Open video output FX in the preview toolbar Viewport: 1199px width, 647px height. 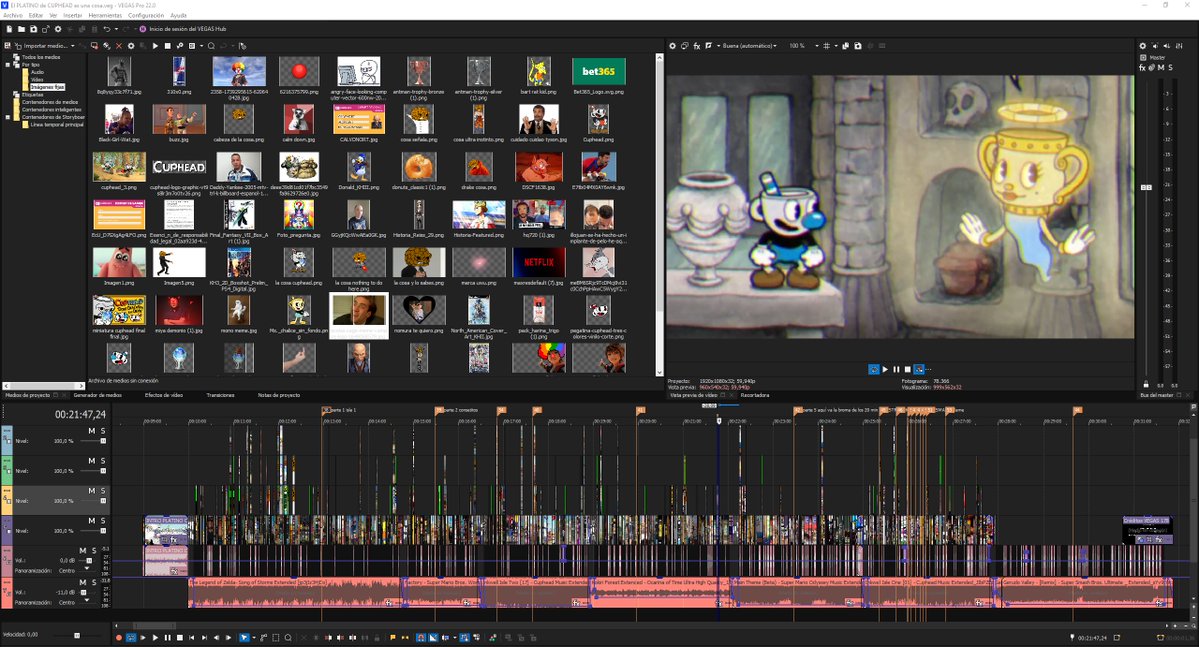click(697, 46)
